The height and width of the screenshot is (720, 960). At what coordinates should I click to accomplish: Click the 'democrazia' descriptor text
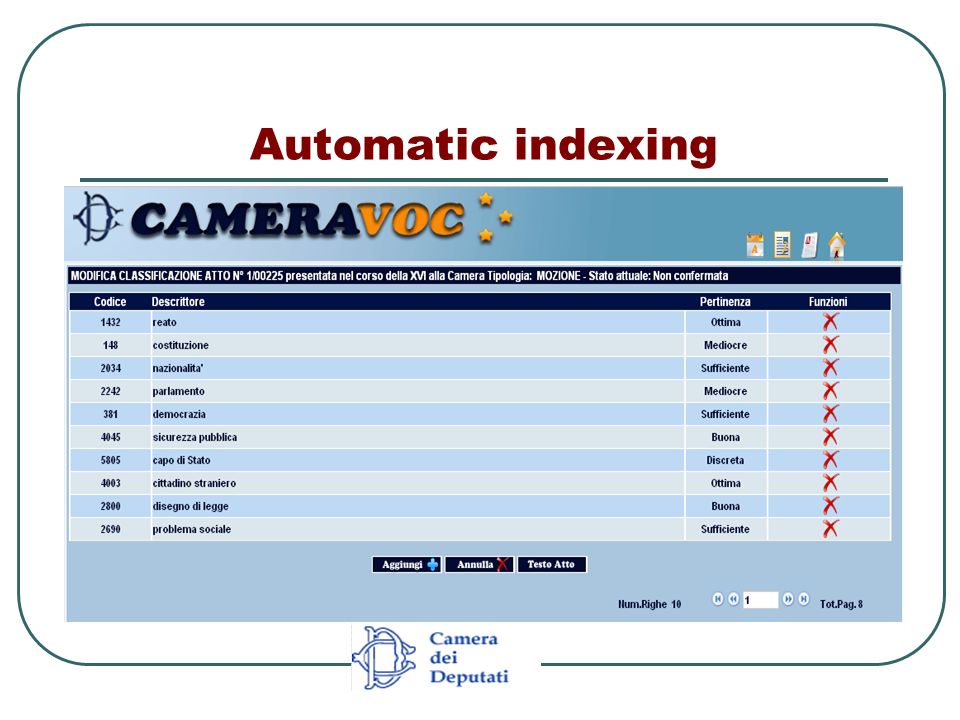tap(179, 414)
